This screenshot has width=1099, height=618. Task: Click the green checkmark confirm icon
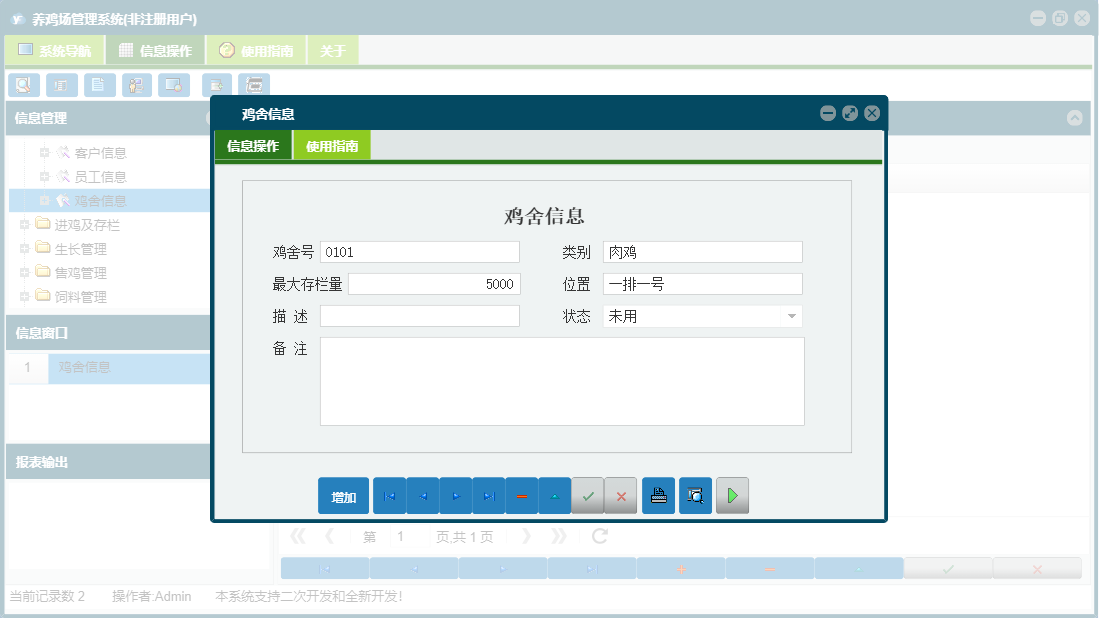(x=589, y=495)
